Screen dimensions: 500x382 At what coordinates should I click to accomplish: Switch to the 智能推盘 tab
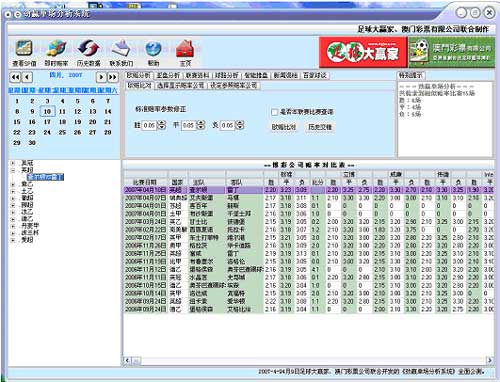[x=256, y=75]
